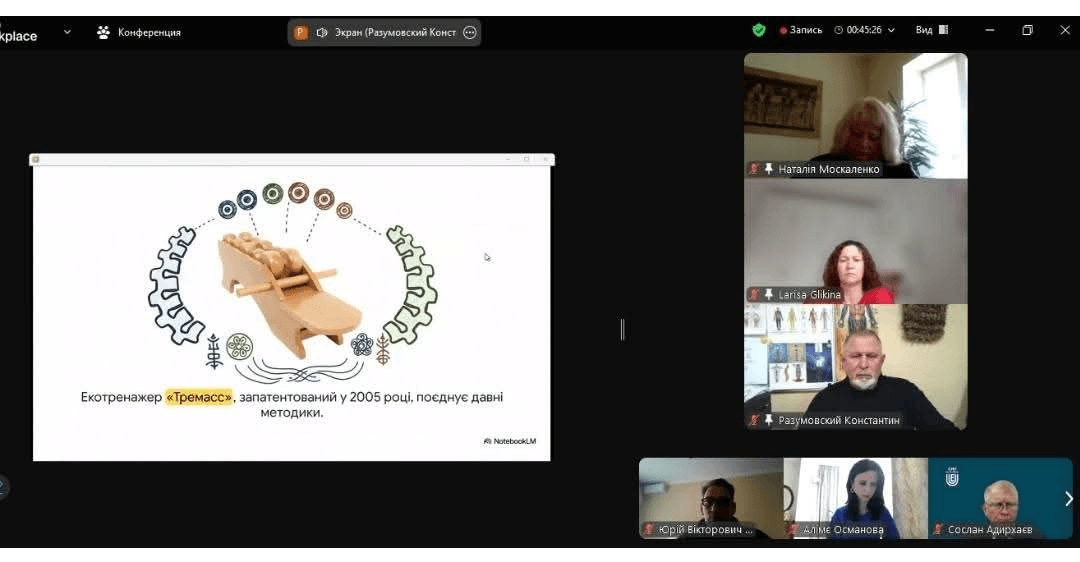Click the NotebookLM logo on slide
This screenshot has width=1080, height=562.
[x=510, y=441]
